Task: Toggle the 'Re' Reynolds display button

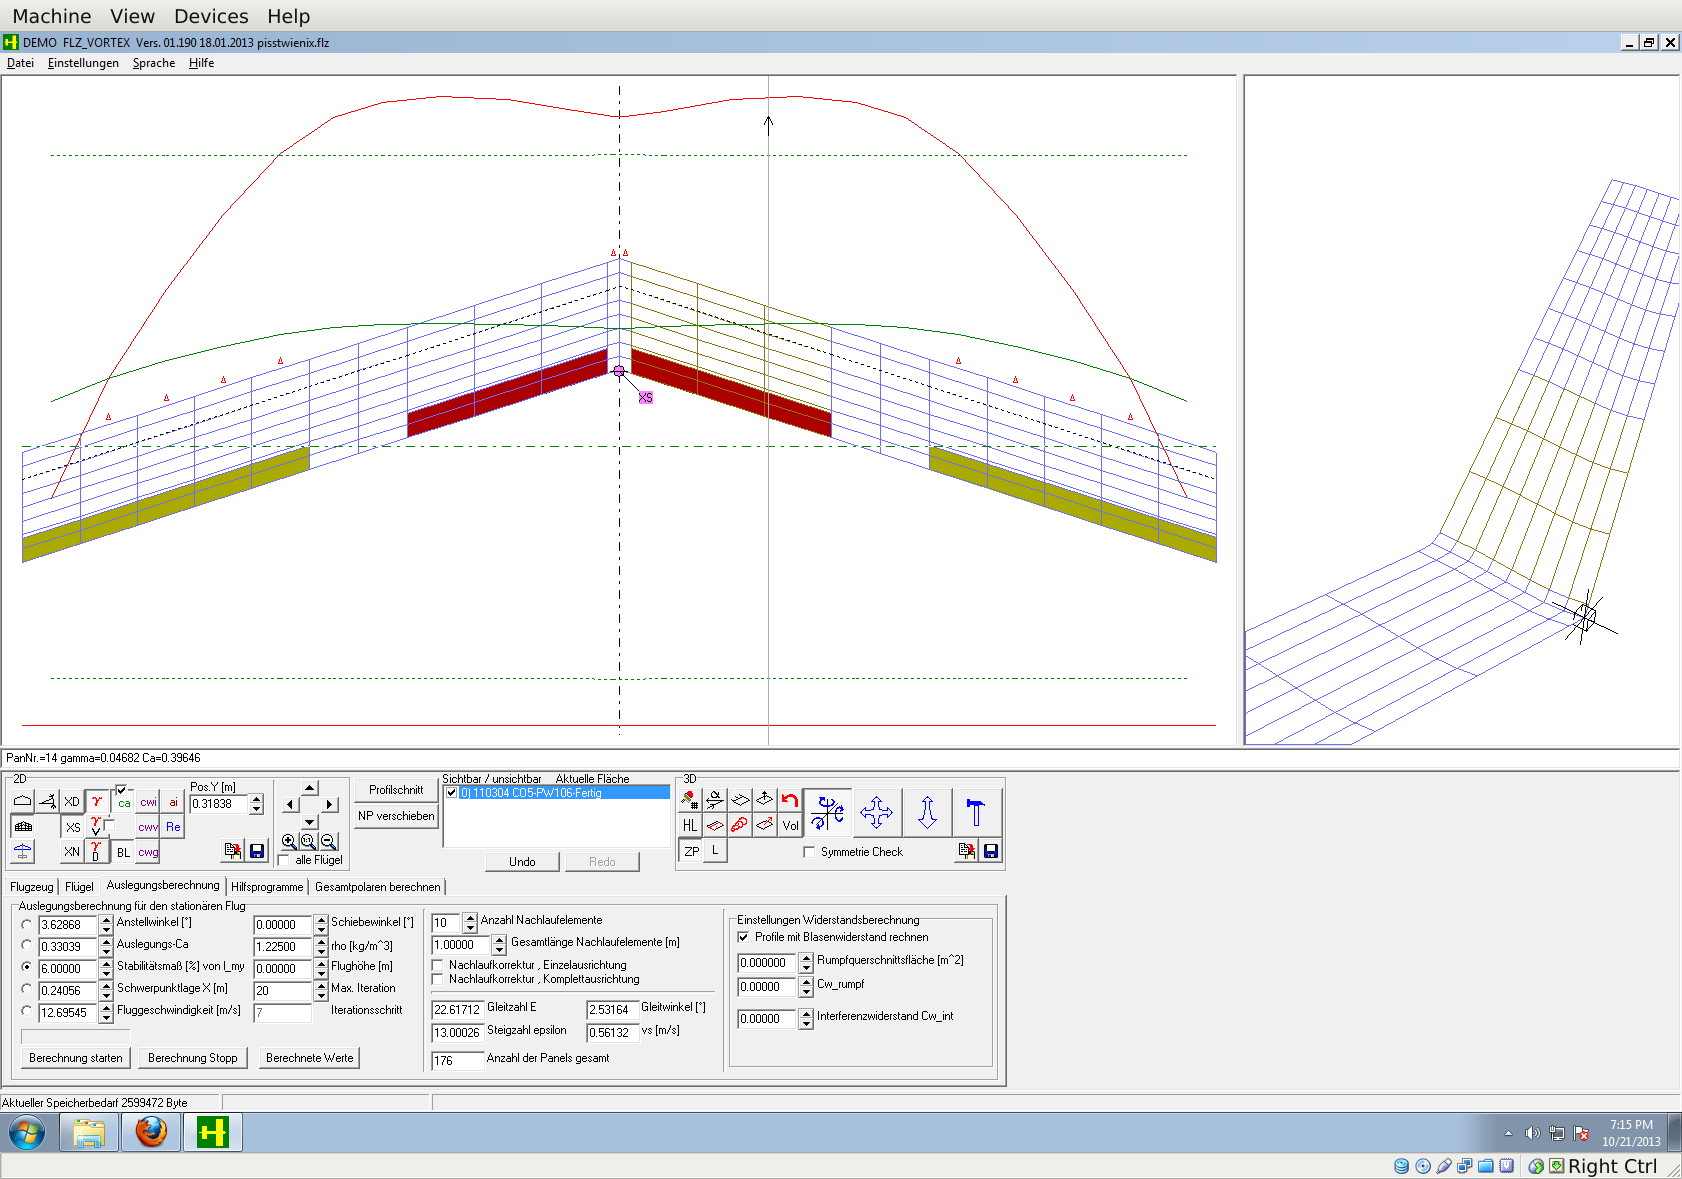Action: 173,827
